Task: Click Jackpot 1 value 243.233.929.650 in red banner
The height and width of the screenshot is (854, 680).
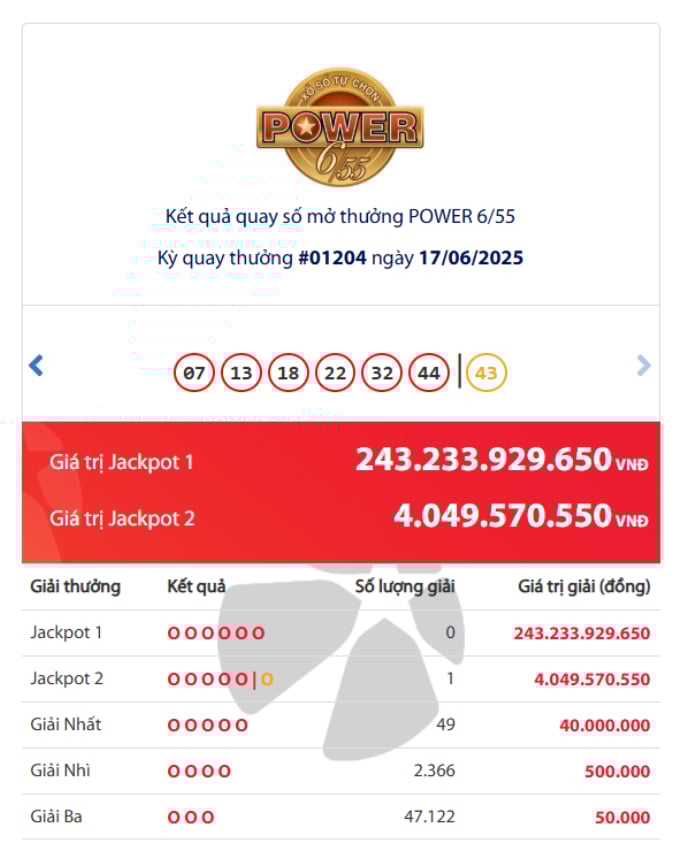Action: [501, 460]
